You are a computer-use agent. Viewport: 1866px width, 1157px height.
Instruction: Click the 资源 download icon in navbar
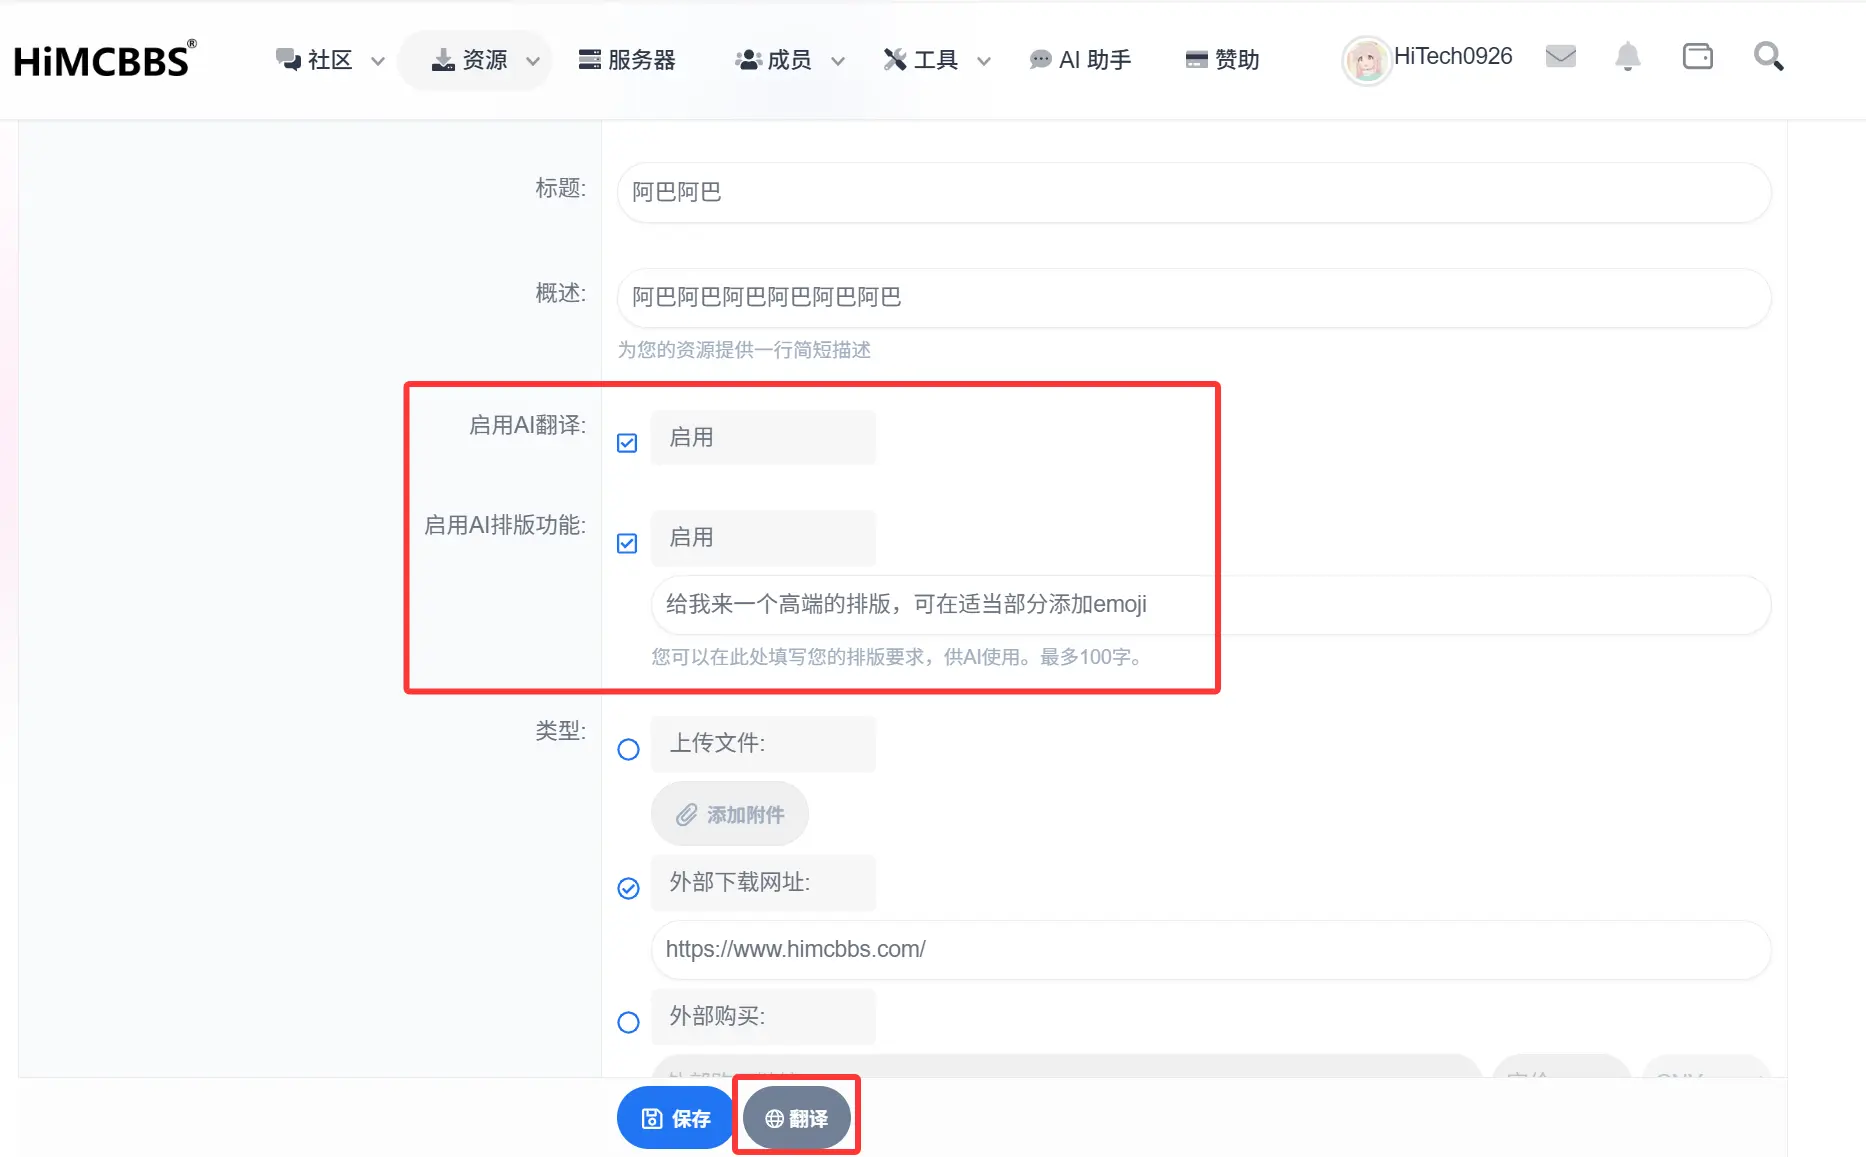444,59
